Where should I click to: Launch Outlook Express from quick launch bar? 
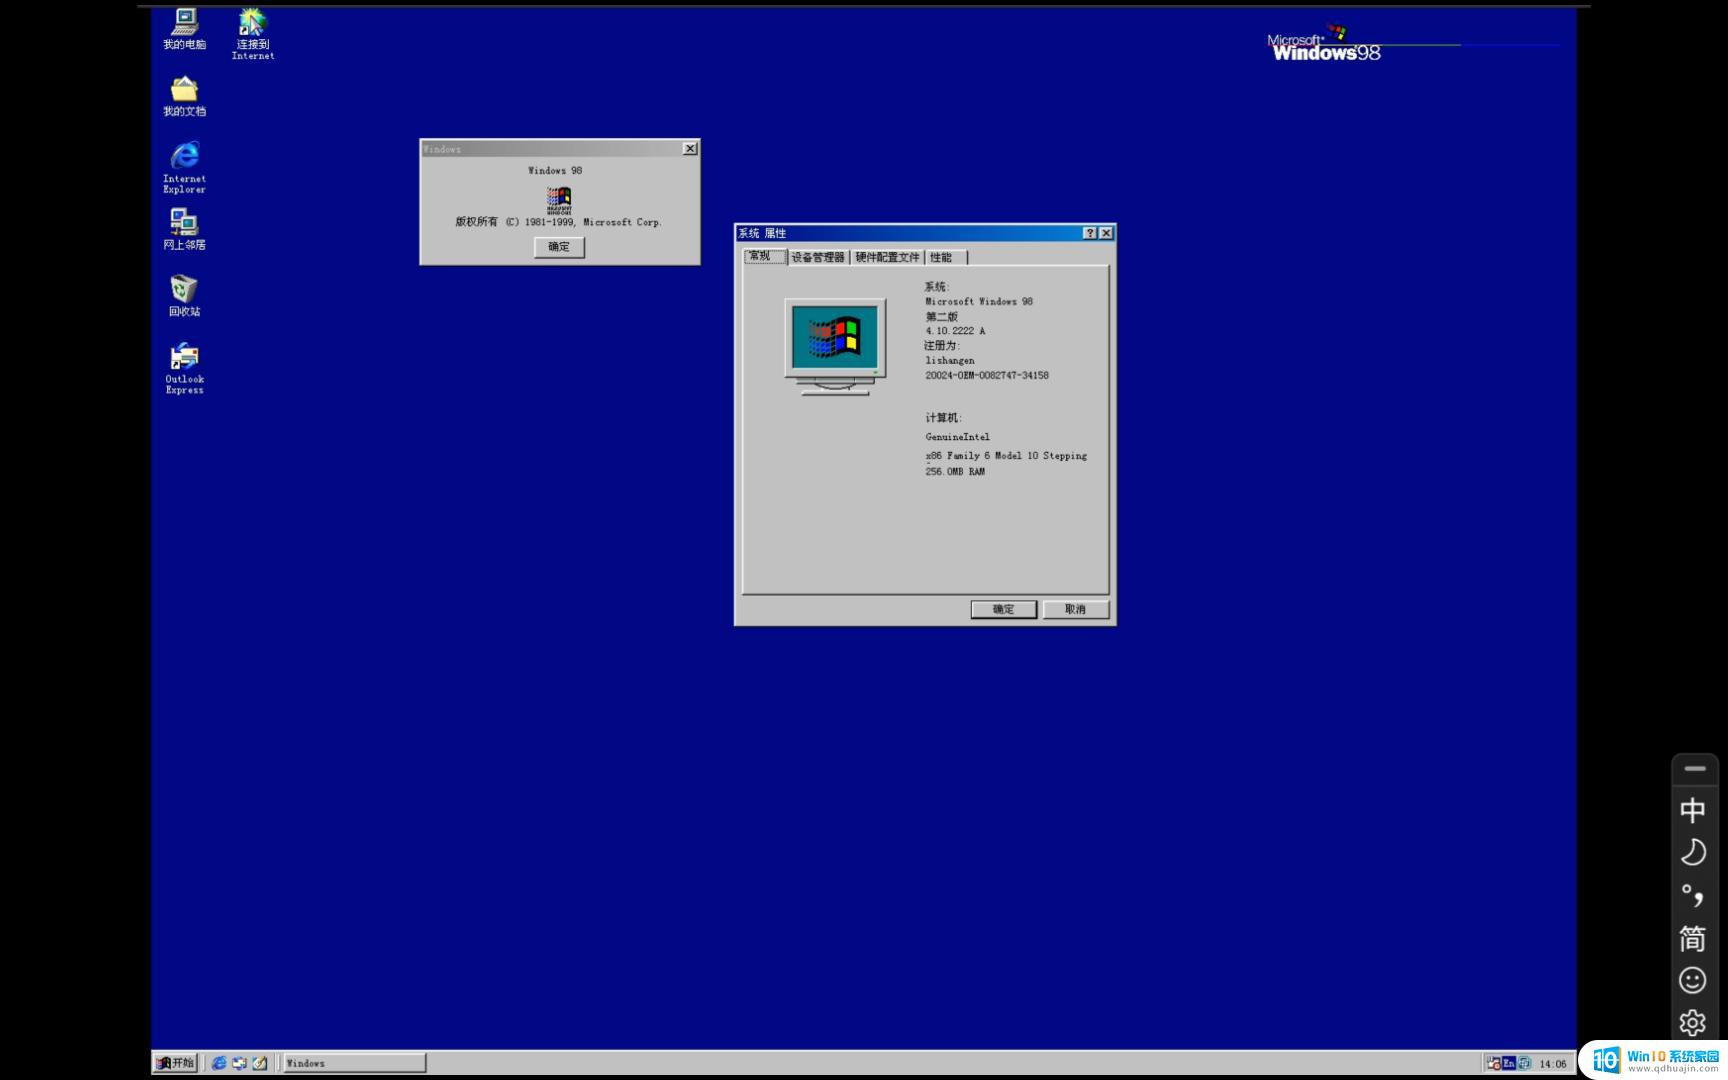click(239, 1063)
